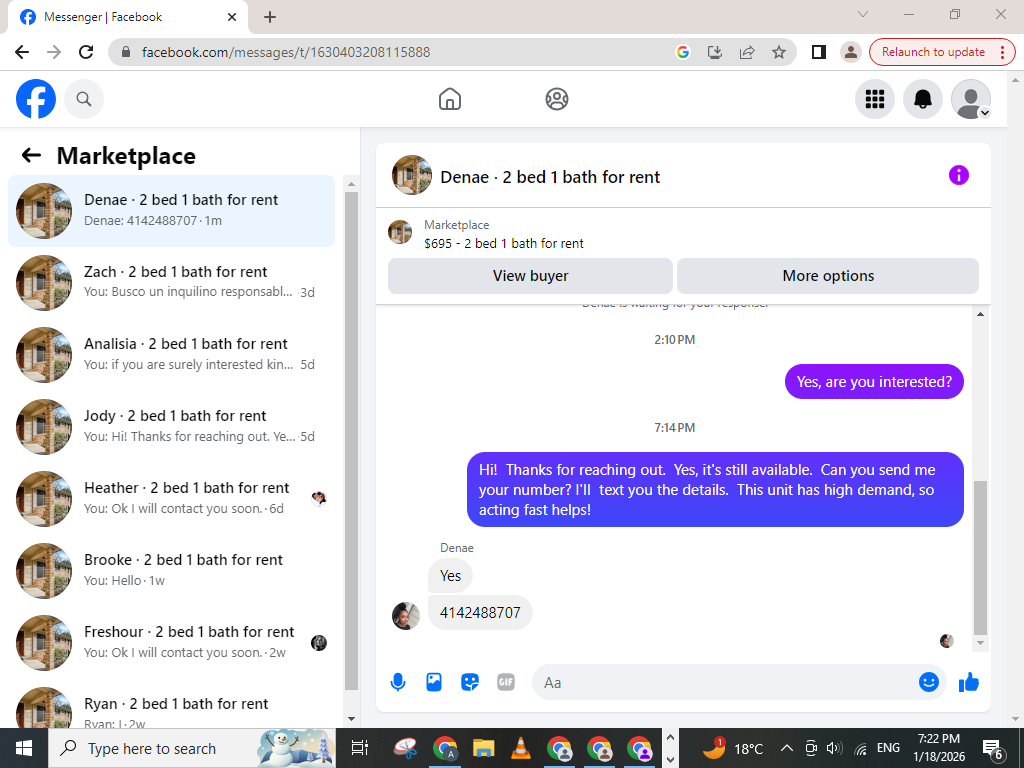
Task: Open Heather conversation in list
Action: coord(171,498)
